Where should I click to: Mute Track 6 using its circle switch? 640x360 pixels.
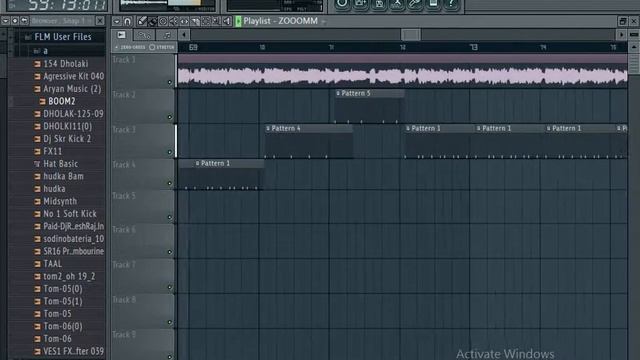[170, 252]
